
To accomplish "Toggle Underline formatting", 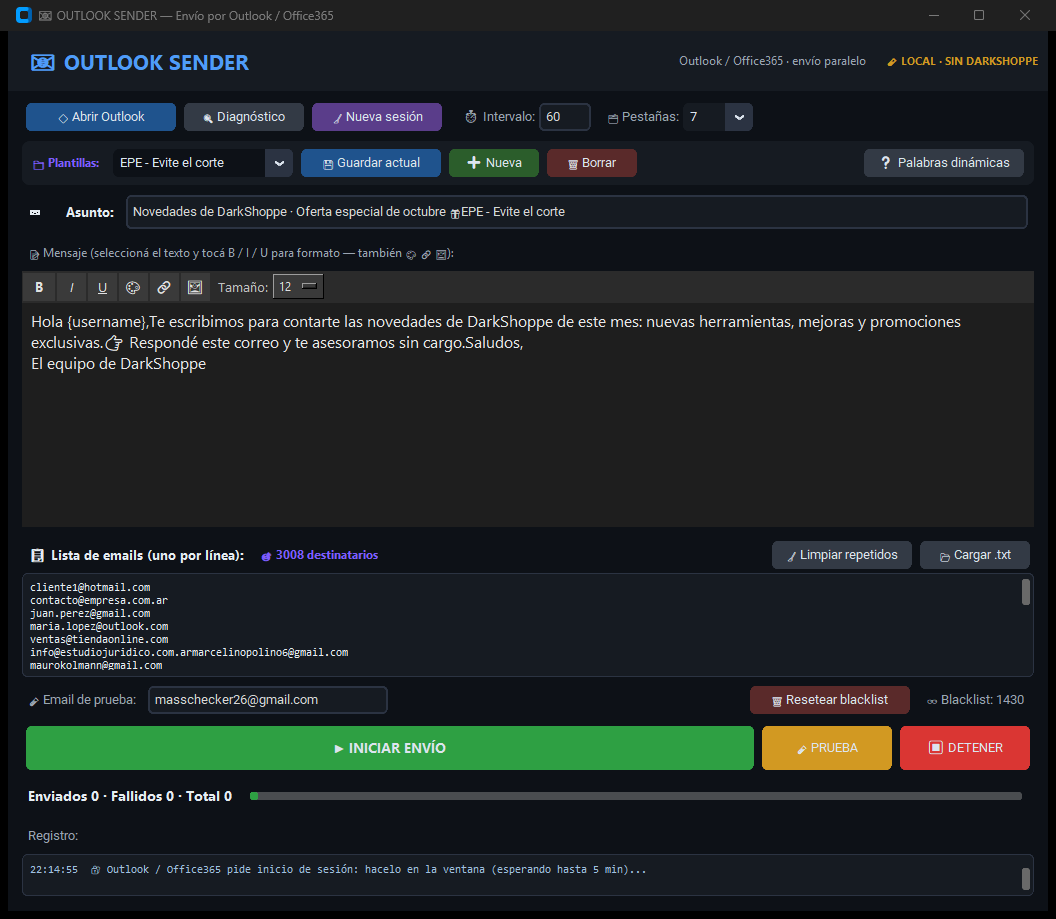I will point(102,287).
